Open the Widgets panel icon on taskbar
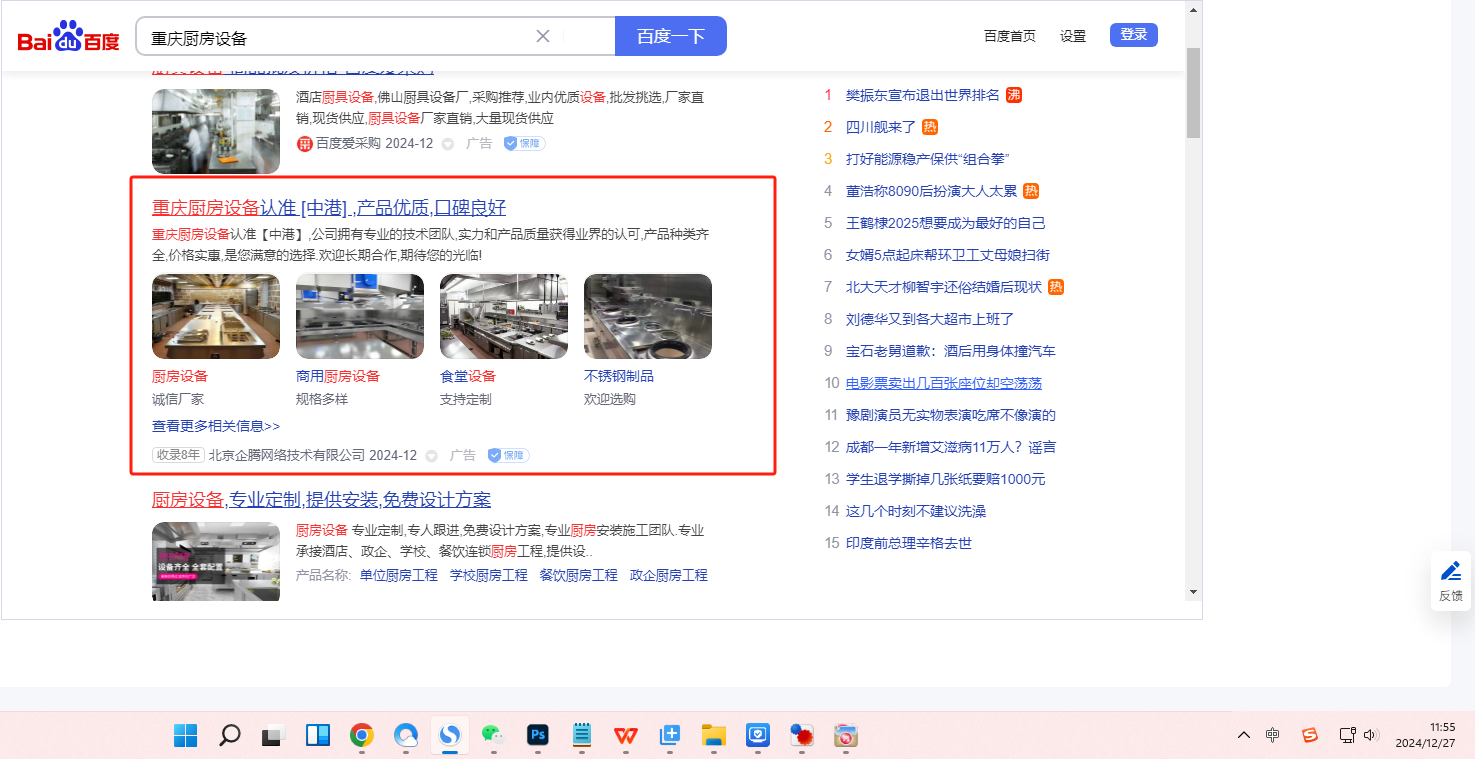This screenshot has width=1475, height=759. [x=317, y=736]
